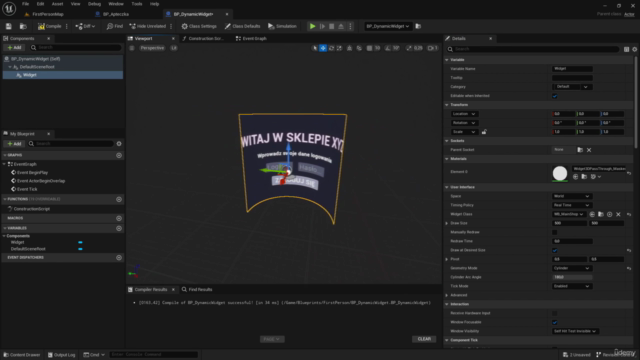Activate the translate move tool in viewport
Screen dimensions: 640x360
point(323,48)
